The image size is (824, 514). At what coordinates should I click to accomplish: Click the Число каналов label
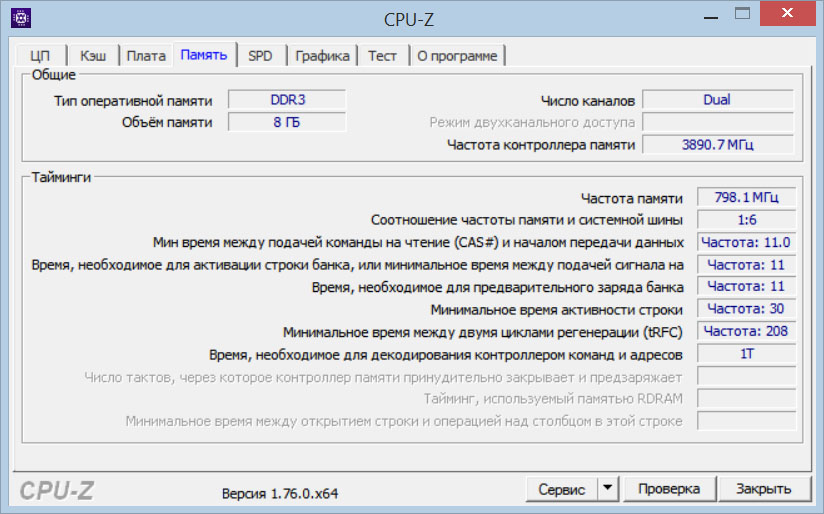tap(588, 100)
